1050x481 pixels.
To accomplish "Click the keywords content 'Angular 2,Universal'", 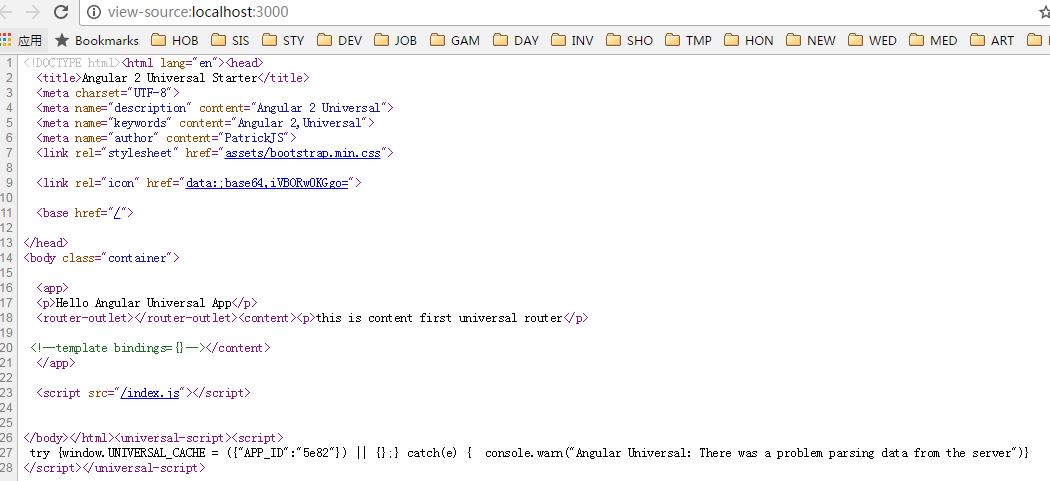I will tap(299, 123).
